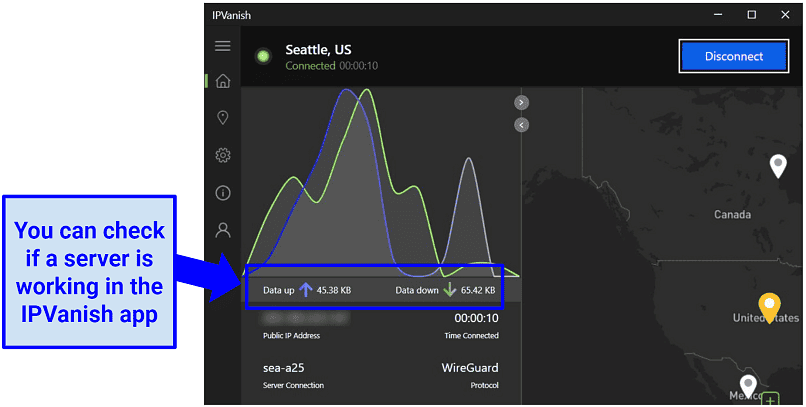Screen dimensions: 806x407
Task: Maximize the IPVanish window
Action: click(x=752, y=15)
